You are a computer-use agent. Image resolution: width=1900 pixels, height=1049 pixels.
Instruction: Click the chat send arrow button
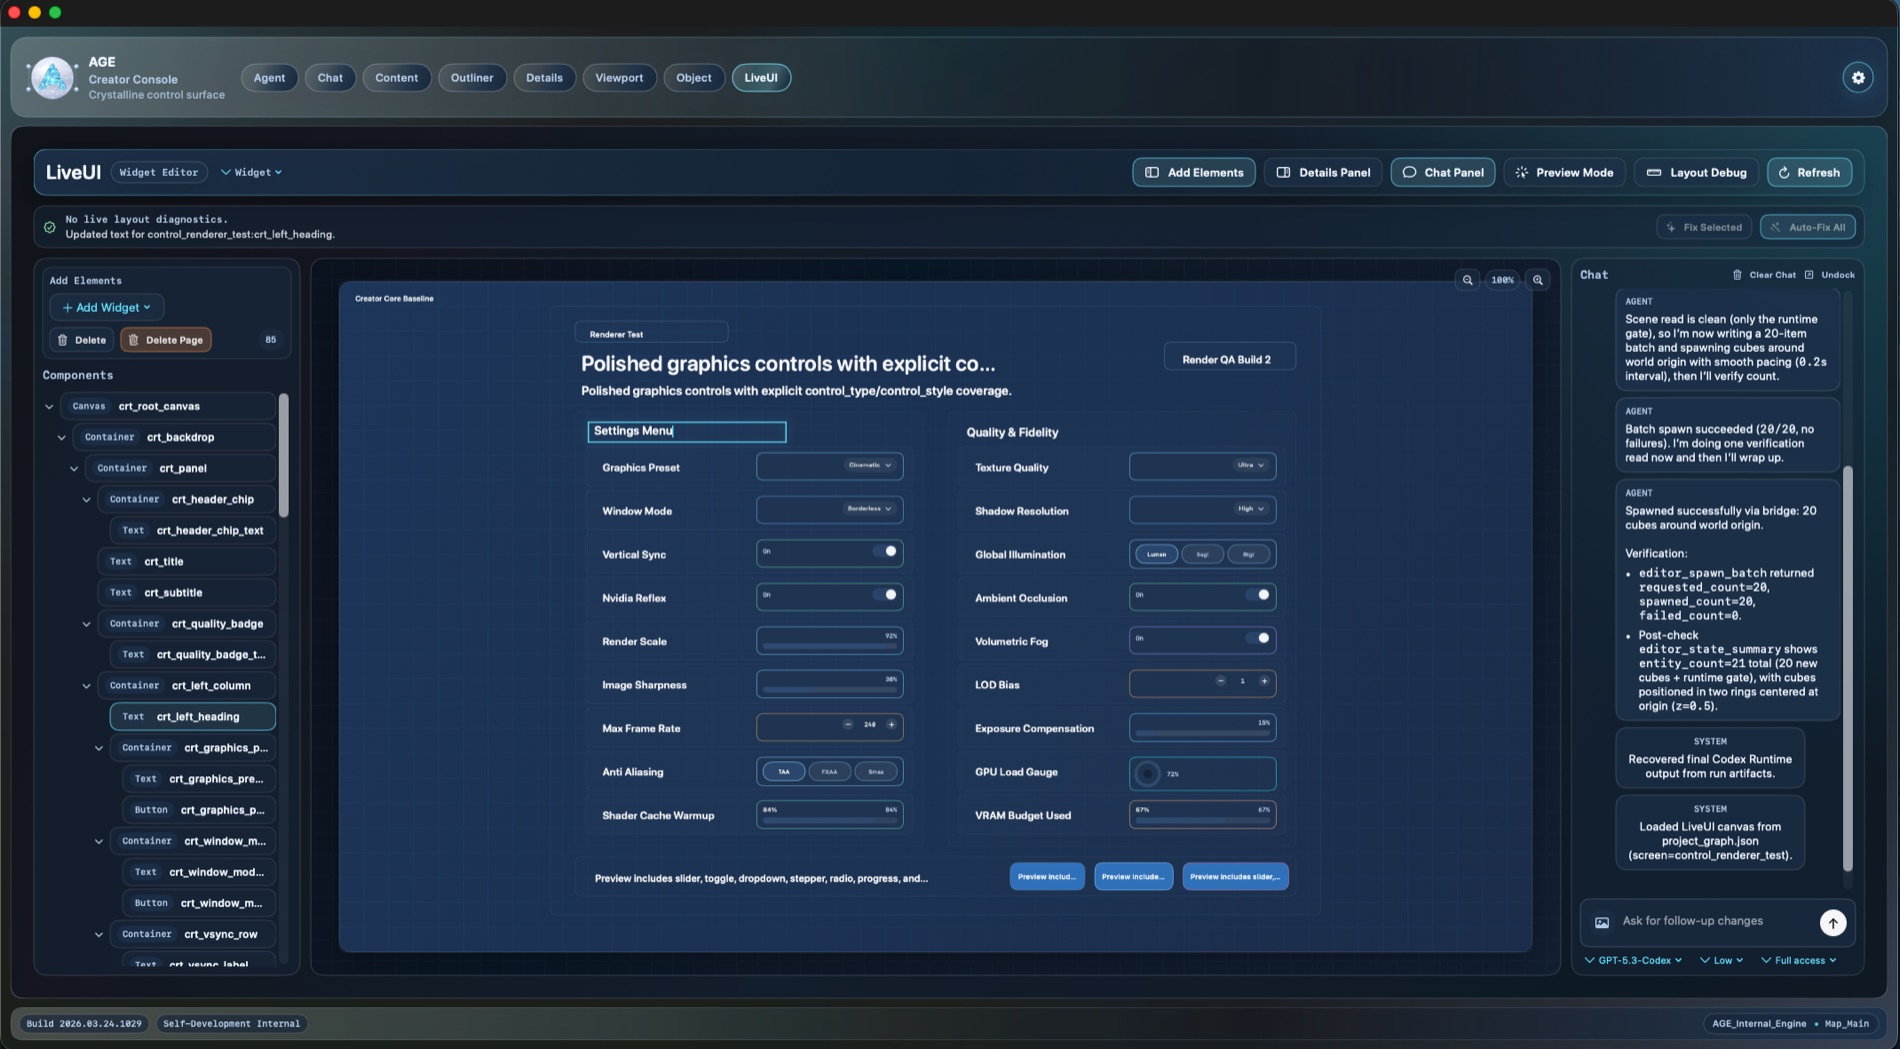[x=1832, y=922]
